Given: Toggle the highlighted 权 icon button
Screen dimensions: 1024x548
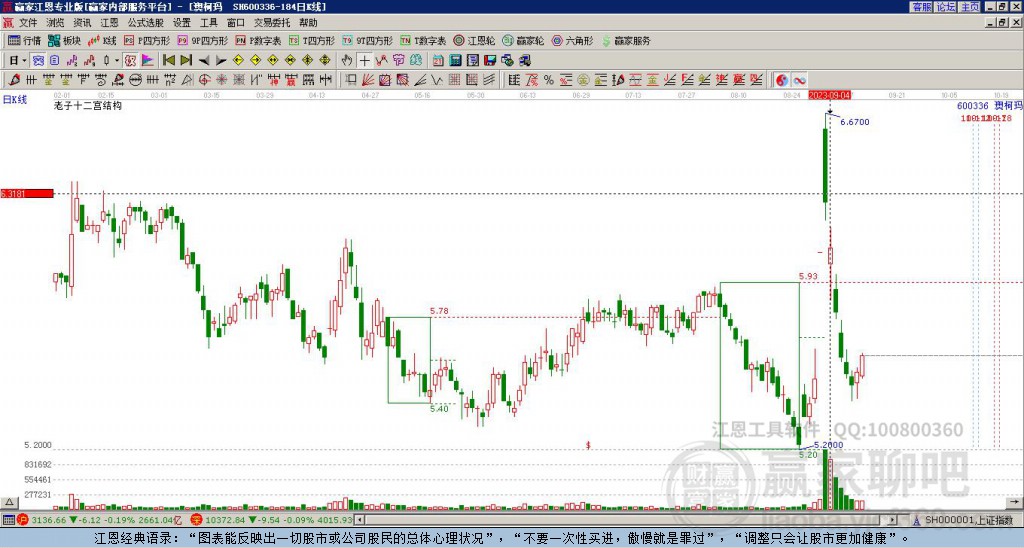Looking at the screenshot, I should click(x=130, y=60).
